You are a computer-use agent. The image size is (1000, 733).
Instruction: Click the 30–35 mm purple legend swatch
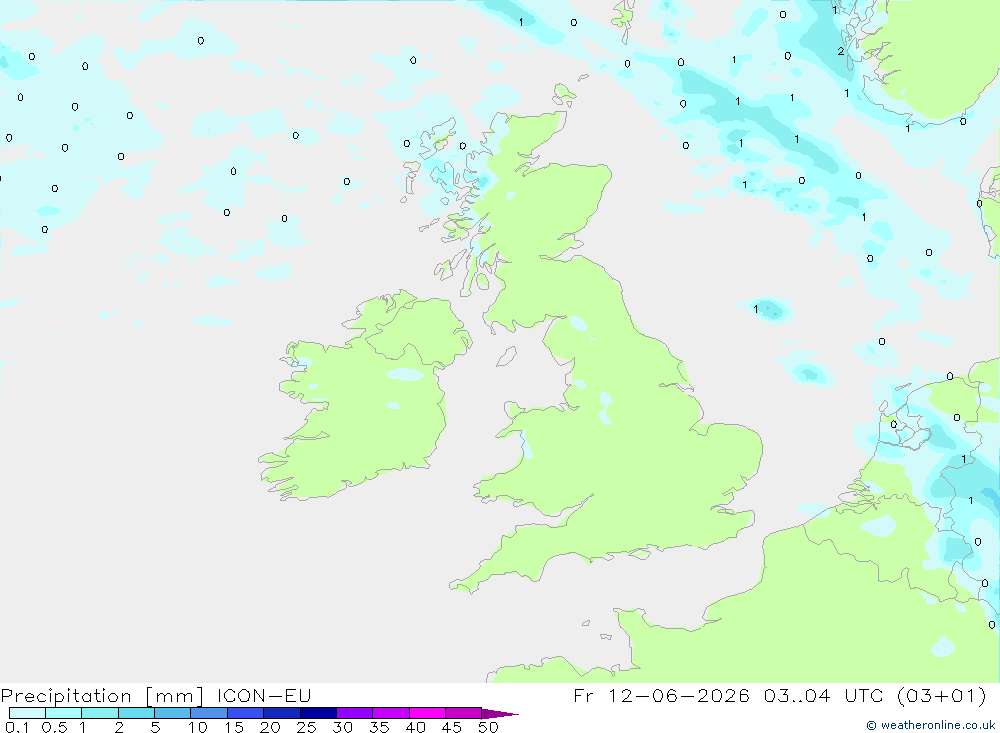(355, 713)
